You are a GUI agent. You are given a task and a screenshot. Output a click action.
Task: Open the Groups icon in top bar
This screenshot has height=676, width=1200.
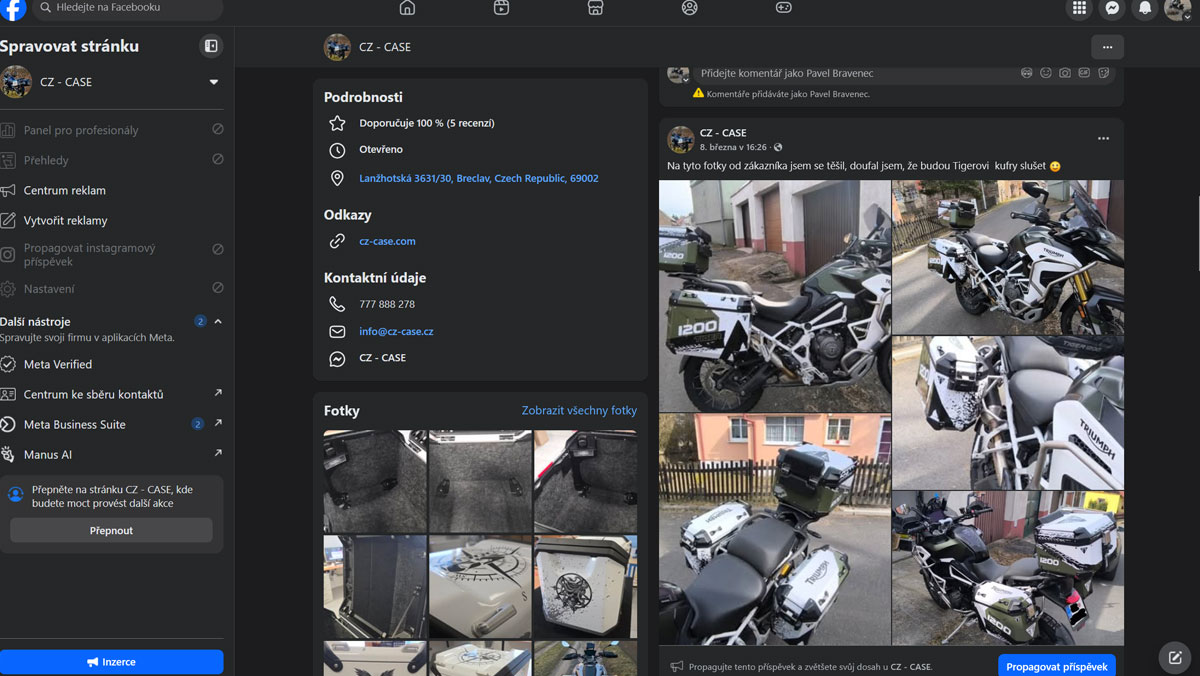[x=689, y=8]
